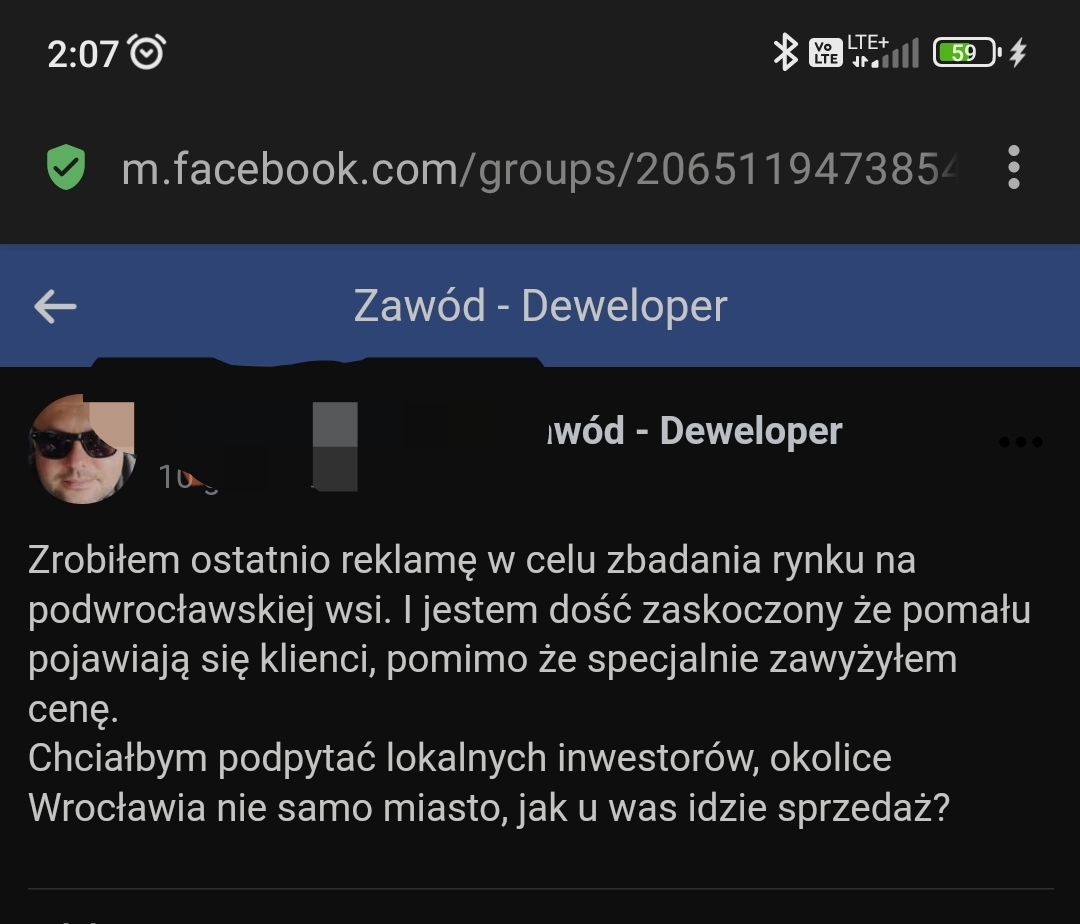Viewport: 1080px width, 924px height.
Task: Open the post options three-dot menu
Action: [x=1021, y=441]
